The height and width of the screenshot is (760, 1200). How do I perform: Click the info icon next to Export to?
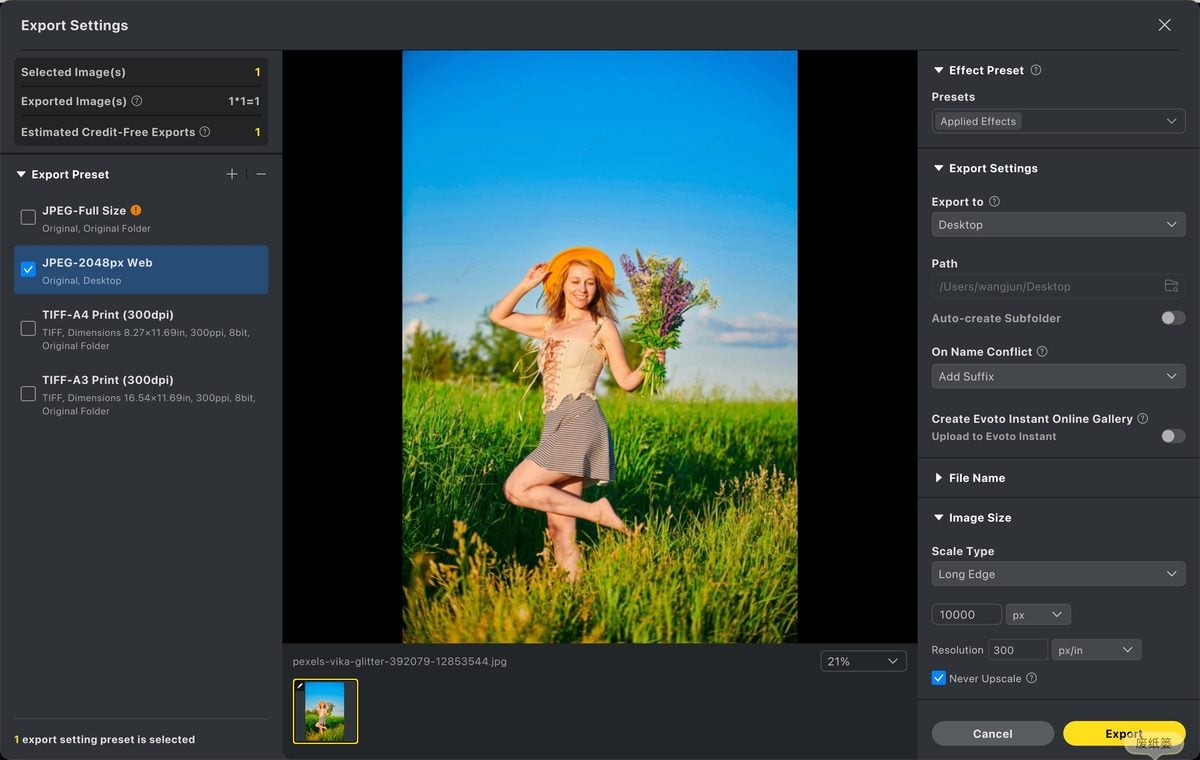(994, 201)
